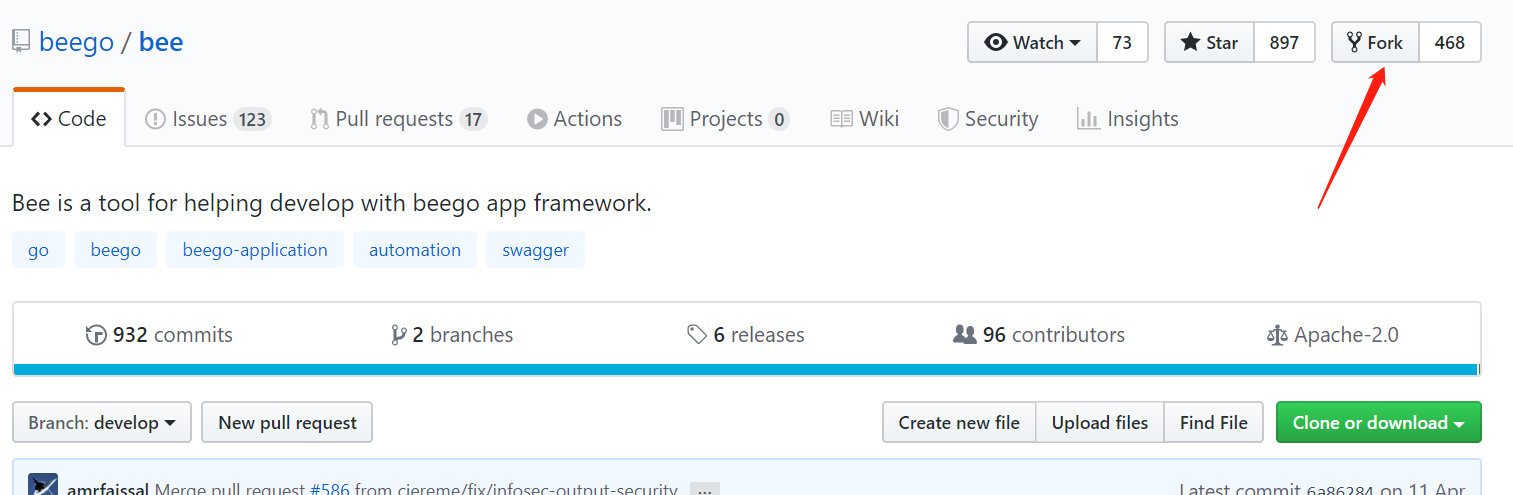Viewport: 1513px width, 495px height.
Task: Select the automation topic tag
Action: pyautogui.click(x=415, y=250)
